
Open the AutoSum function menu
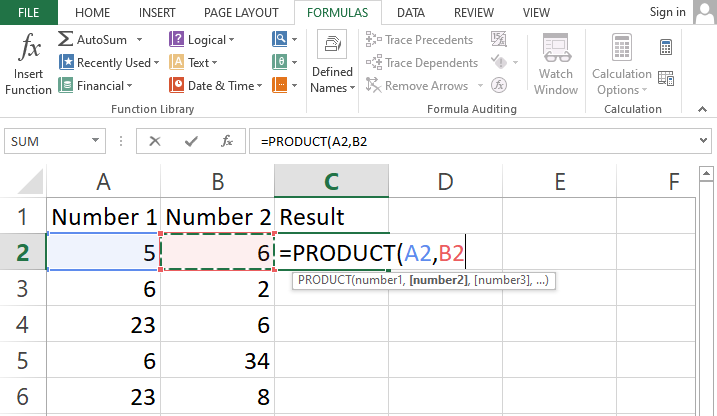pyautogui.click(x=100, y=40)
